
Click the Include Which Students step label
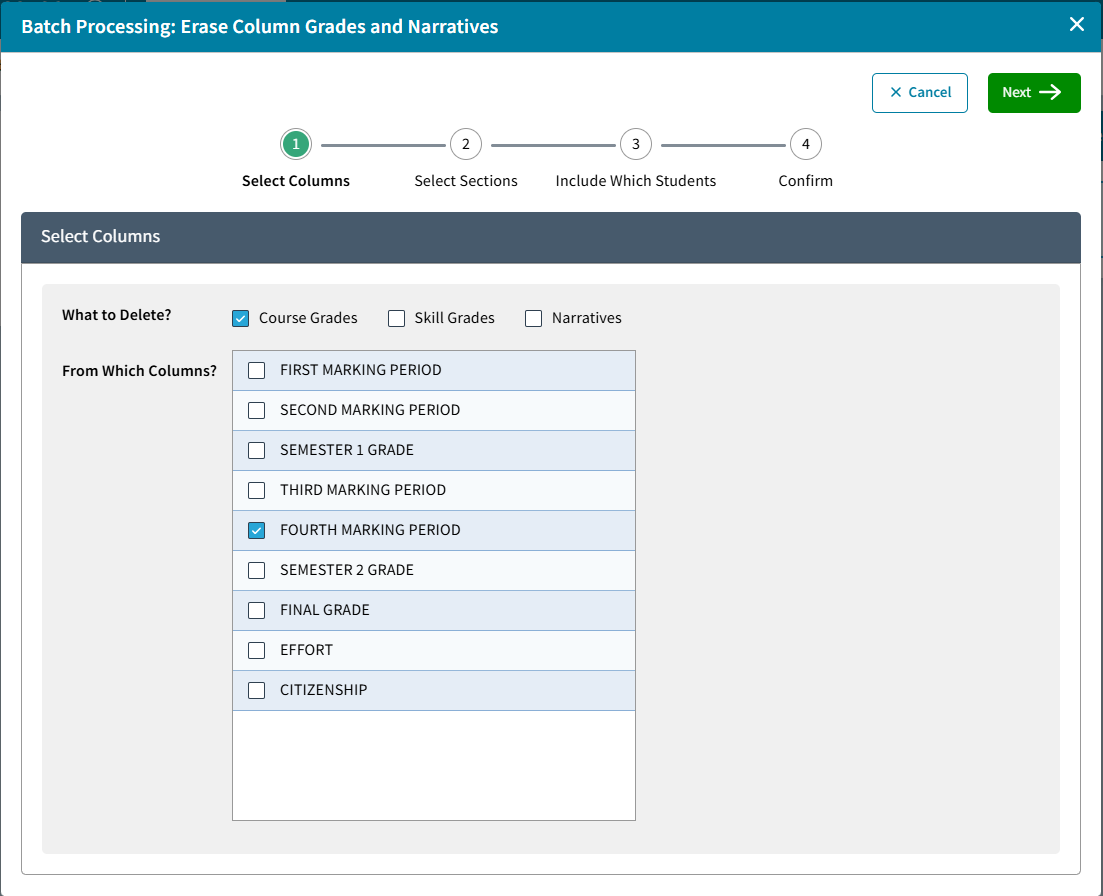pyautogui.click(x=636, y=181)
